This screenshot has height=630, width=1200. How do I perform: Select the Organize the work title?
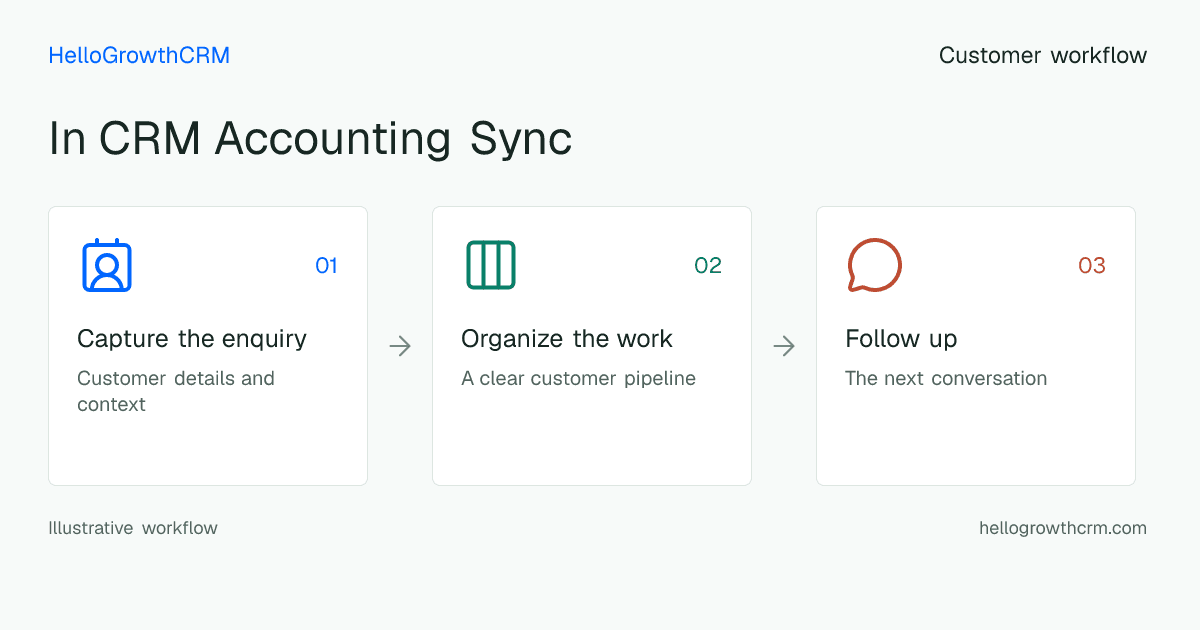(567, 339)
